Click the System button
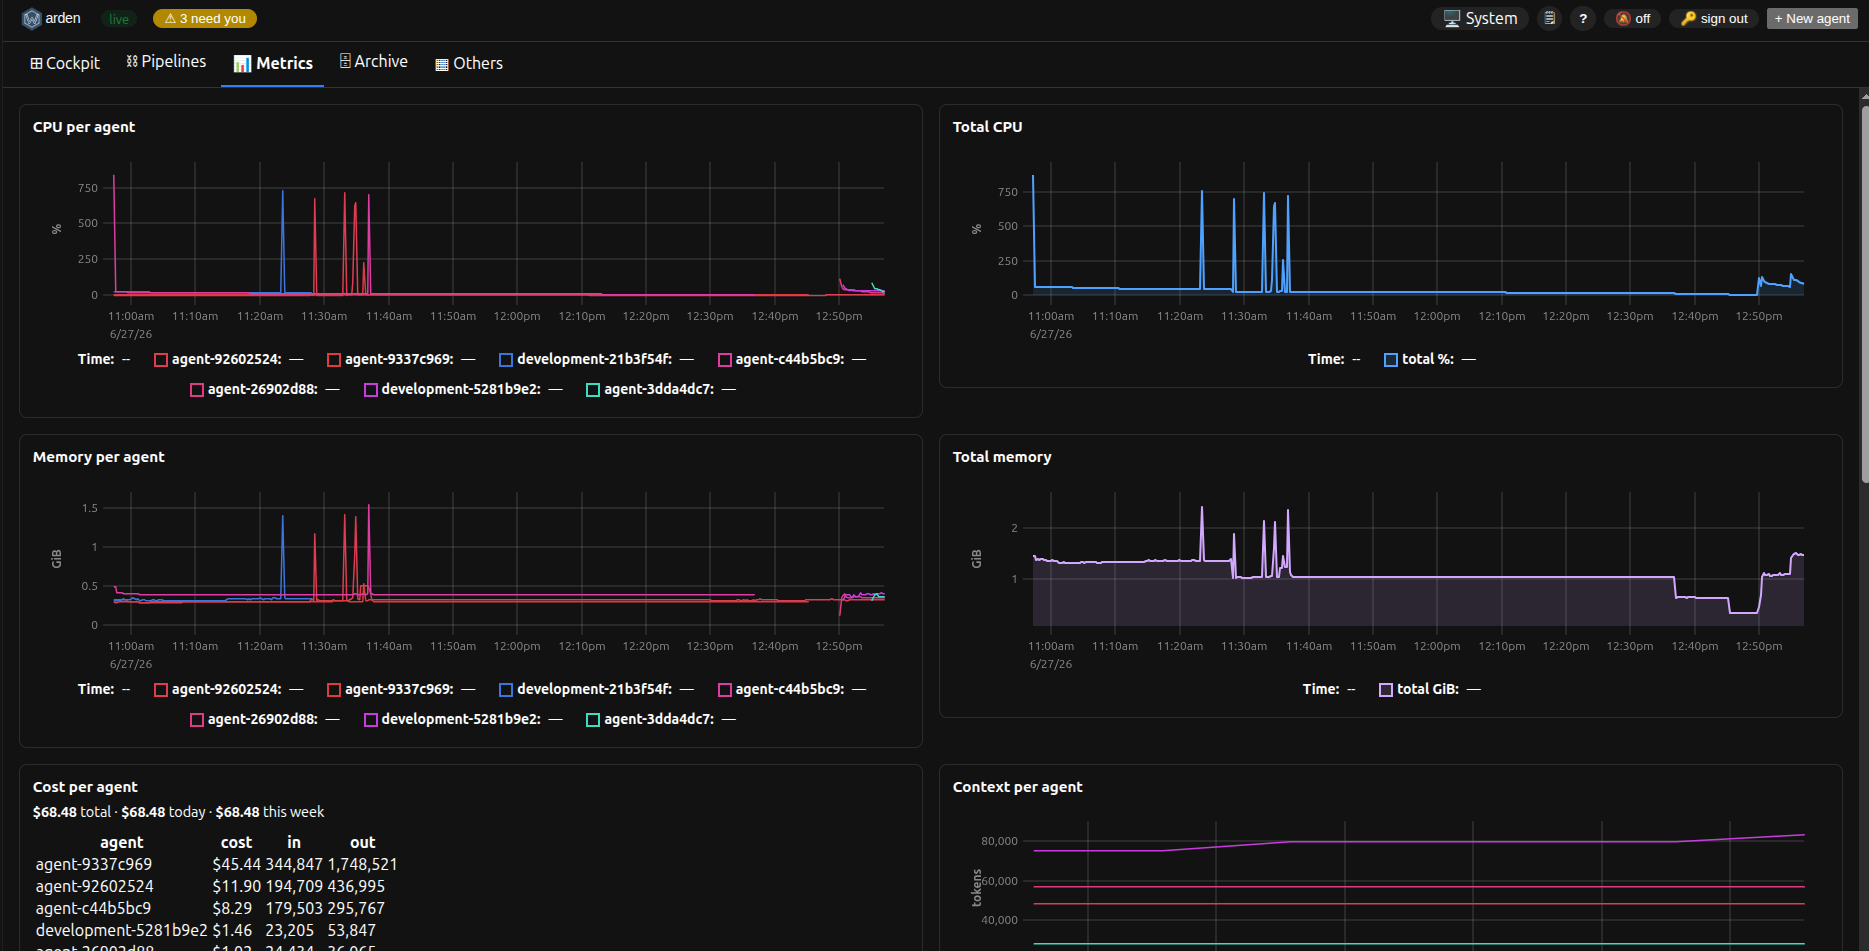1869x951 pixels. (x=1480, y=18)
